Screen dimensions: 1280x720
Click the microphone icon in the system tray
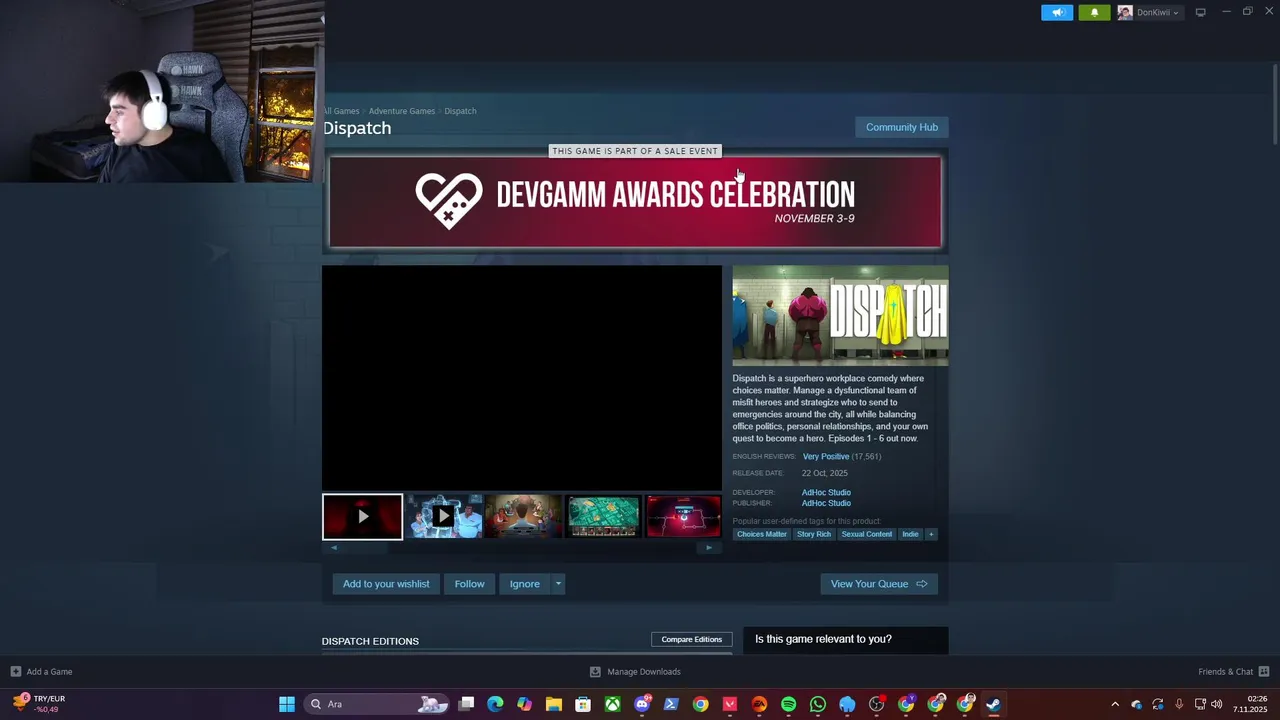(x=1179, y=704)
